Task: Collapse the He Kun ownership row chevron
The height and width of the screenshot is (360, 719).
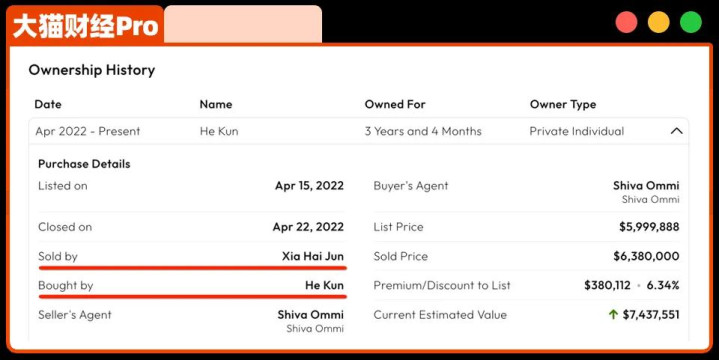Action: 676,131
